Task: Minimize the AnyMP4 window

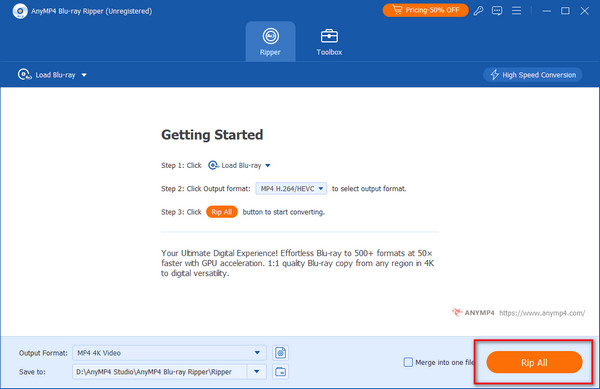Action: point(547,11)
